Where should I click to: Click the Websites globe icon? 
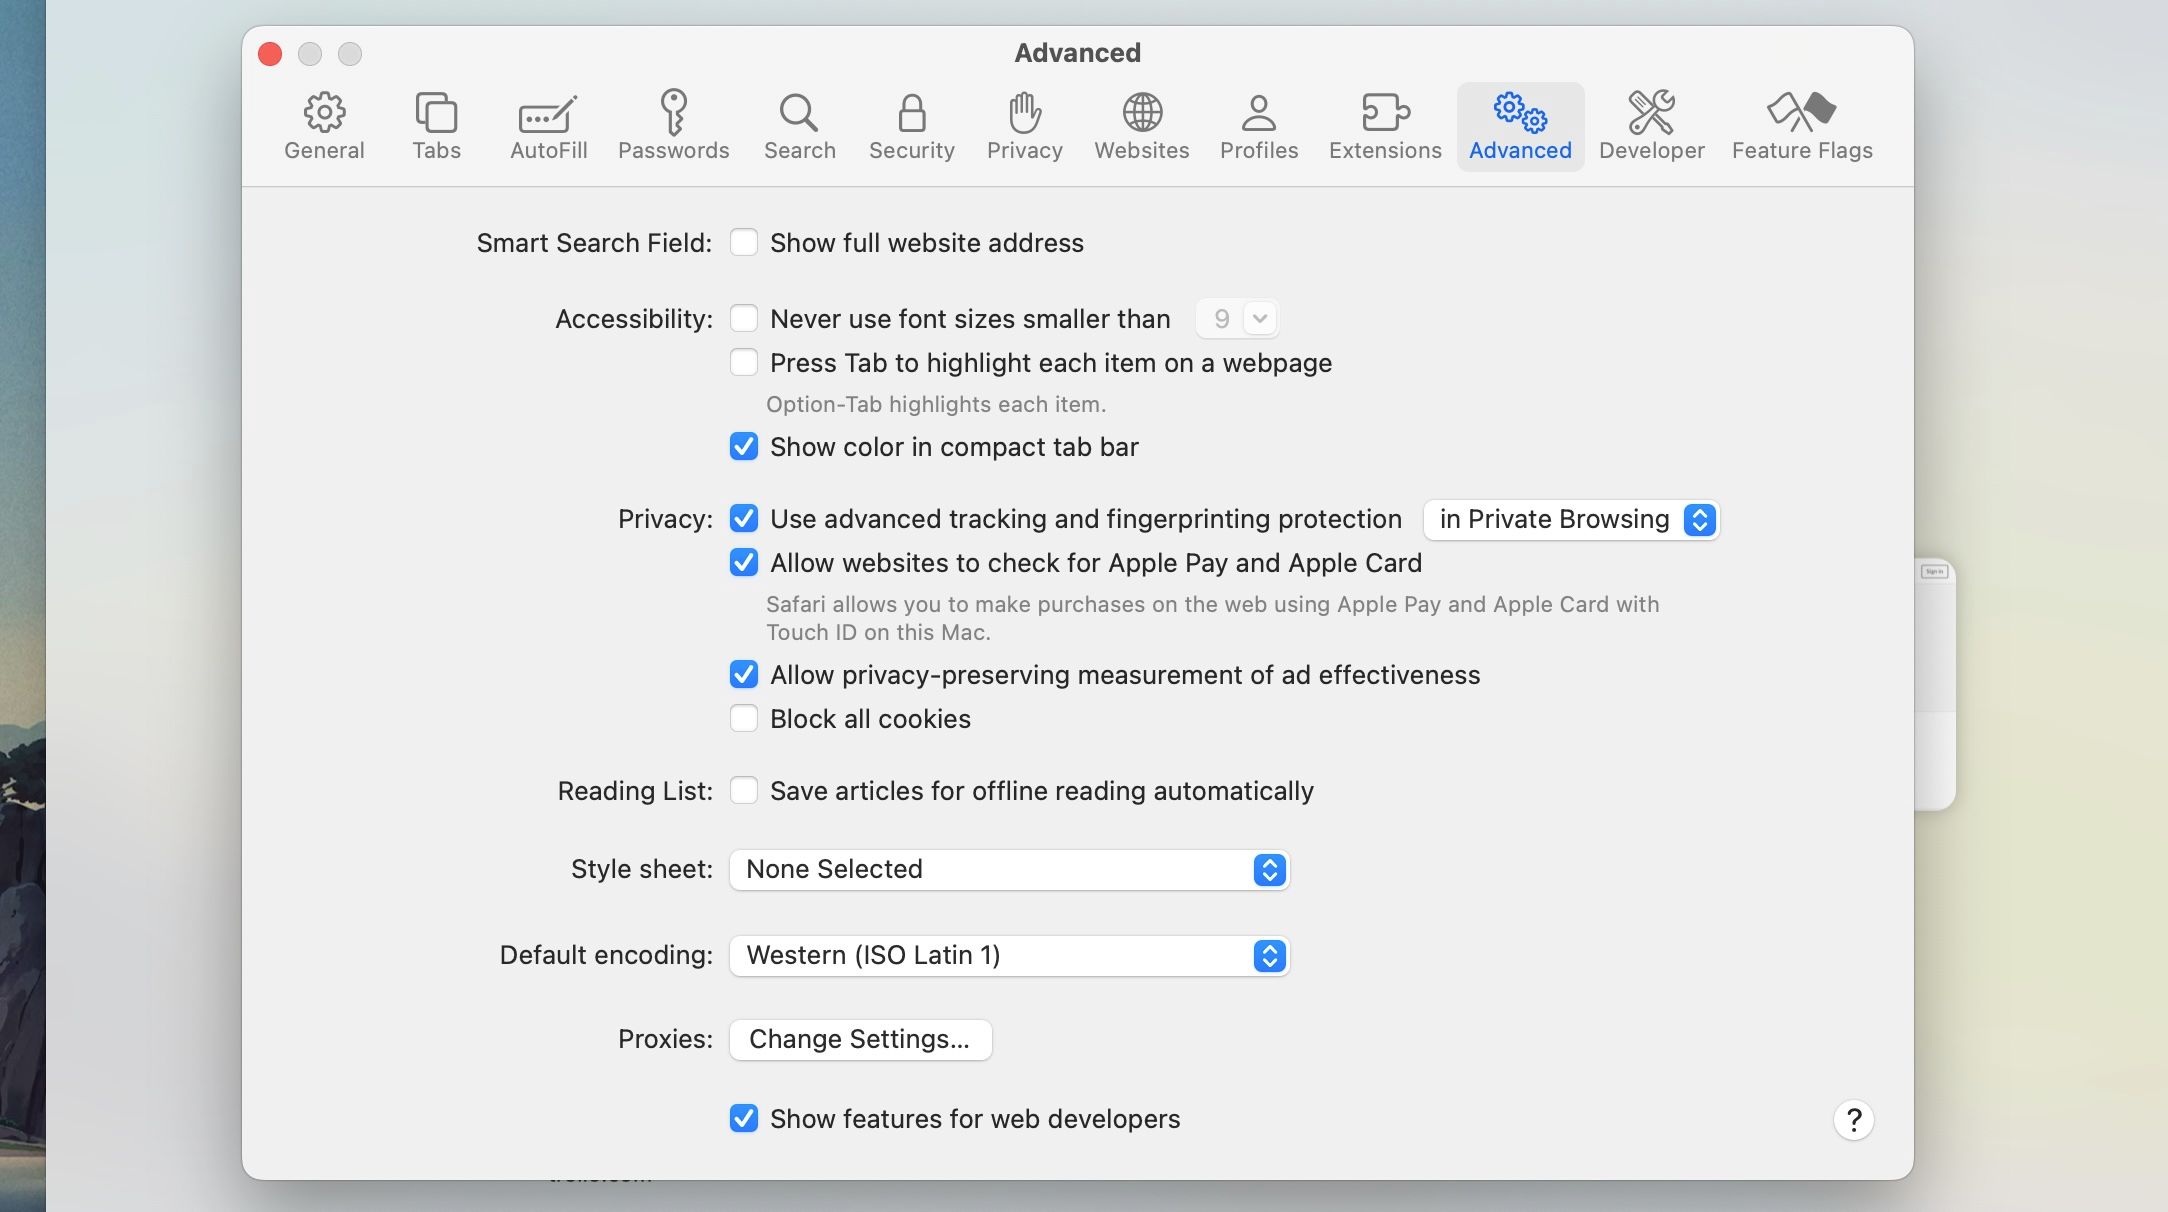point(1141,124)
